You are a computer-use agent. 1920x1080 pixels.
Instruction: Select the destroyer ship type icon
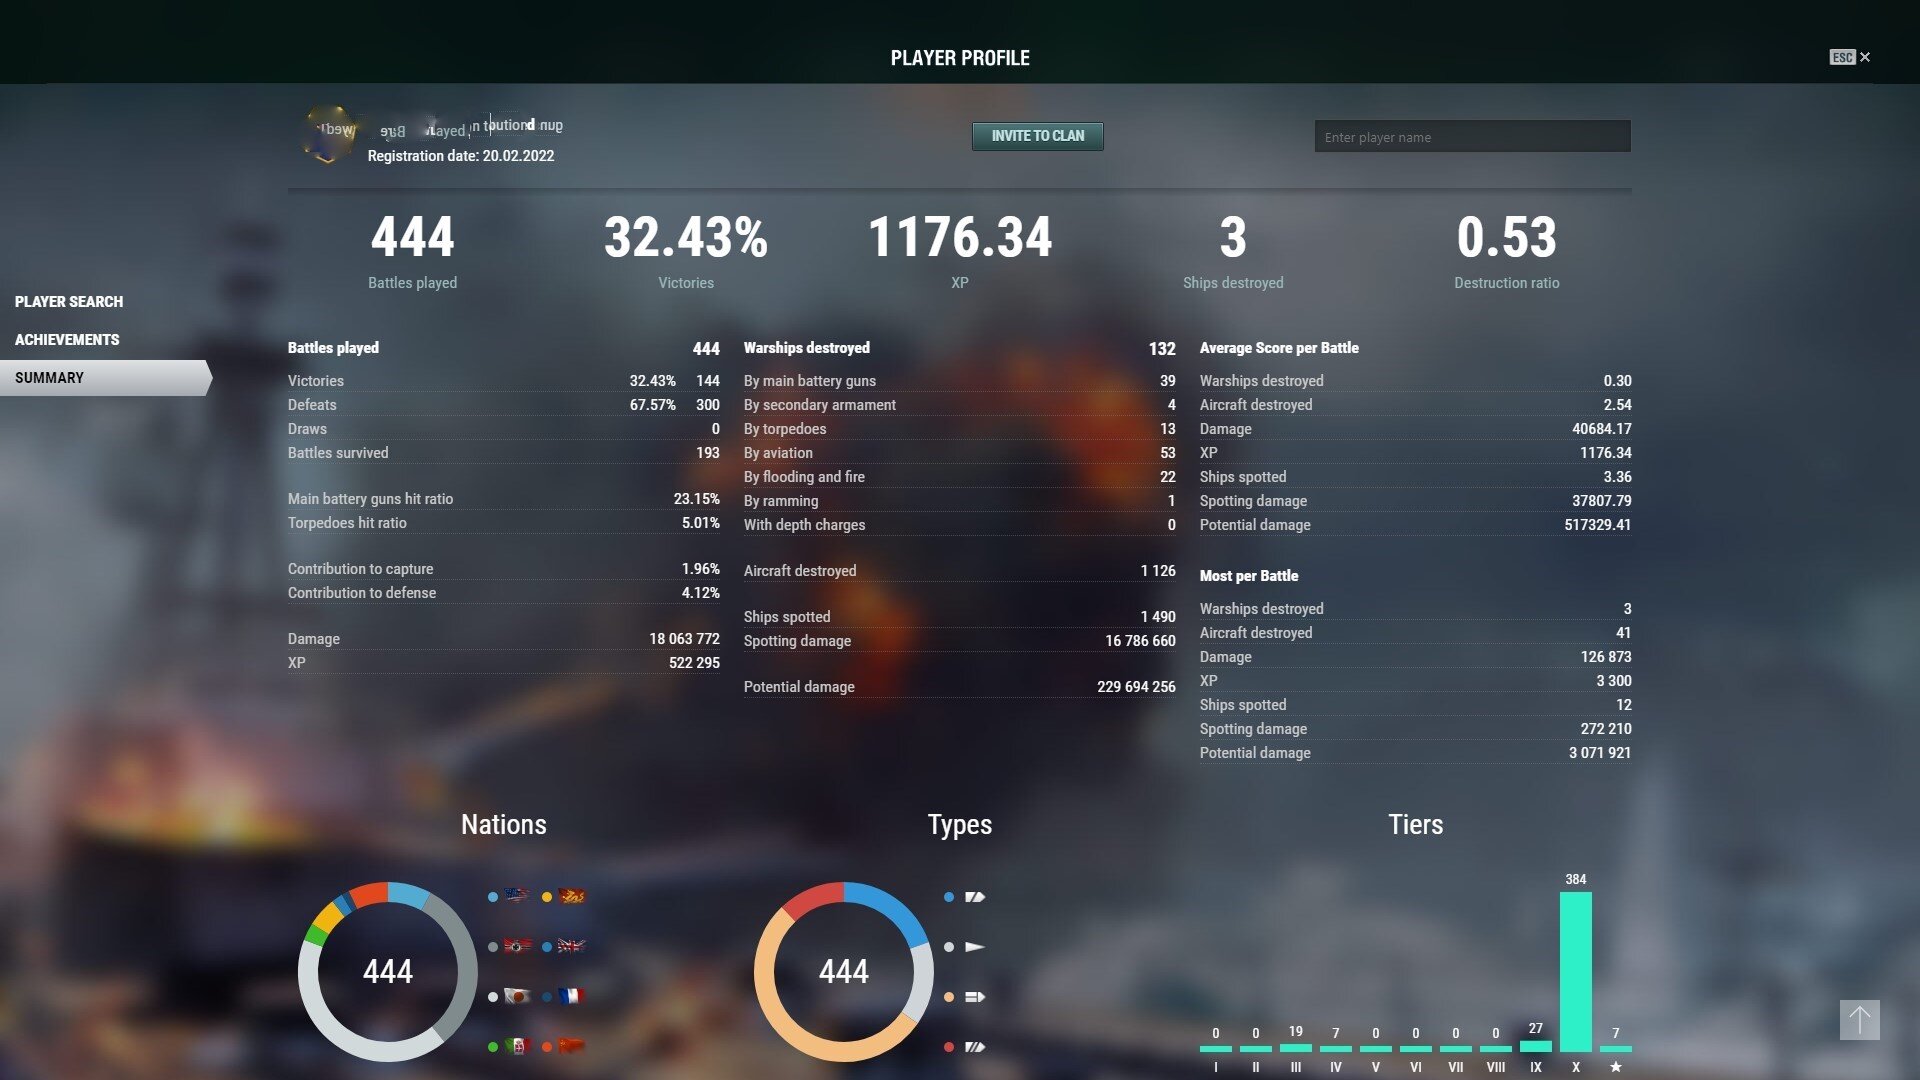click(x=975, y=946)
